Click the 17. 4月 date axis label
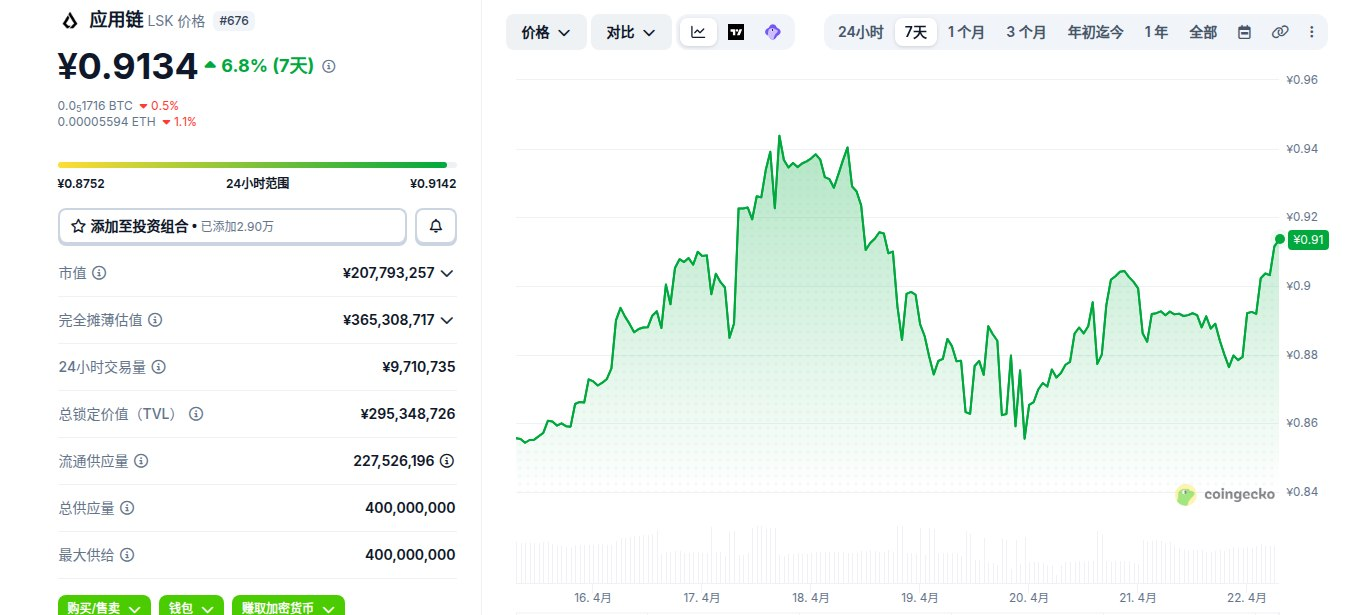Screen dimensions: 1360x615 coord(702,597)
